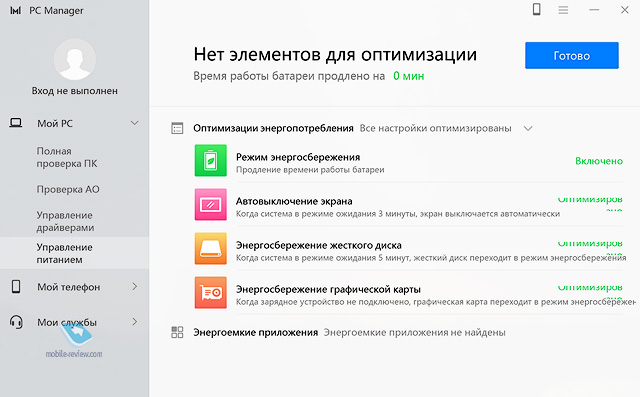Click the Энергоемкие приложения heading

(256, 333)
